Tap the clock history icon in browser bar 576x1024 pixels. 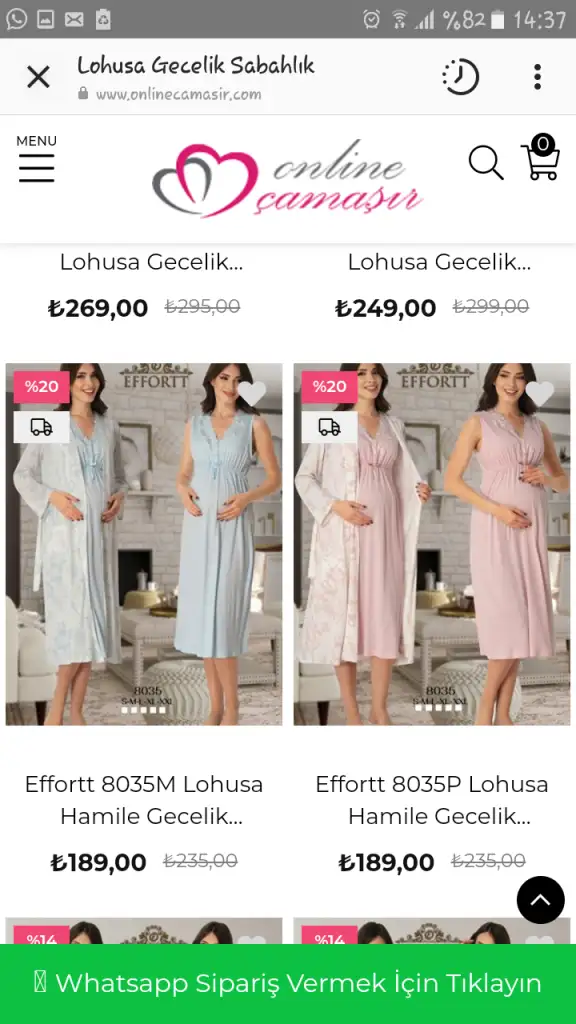[x=460, y=77]
